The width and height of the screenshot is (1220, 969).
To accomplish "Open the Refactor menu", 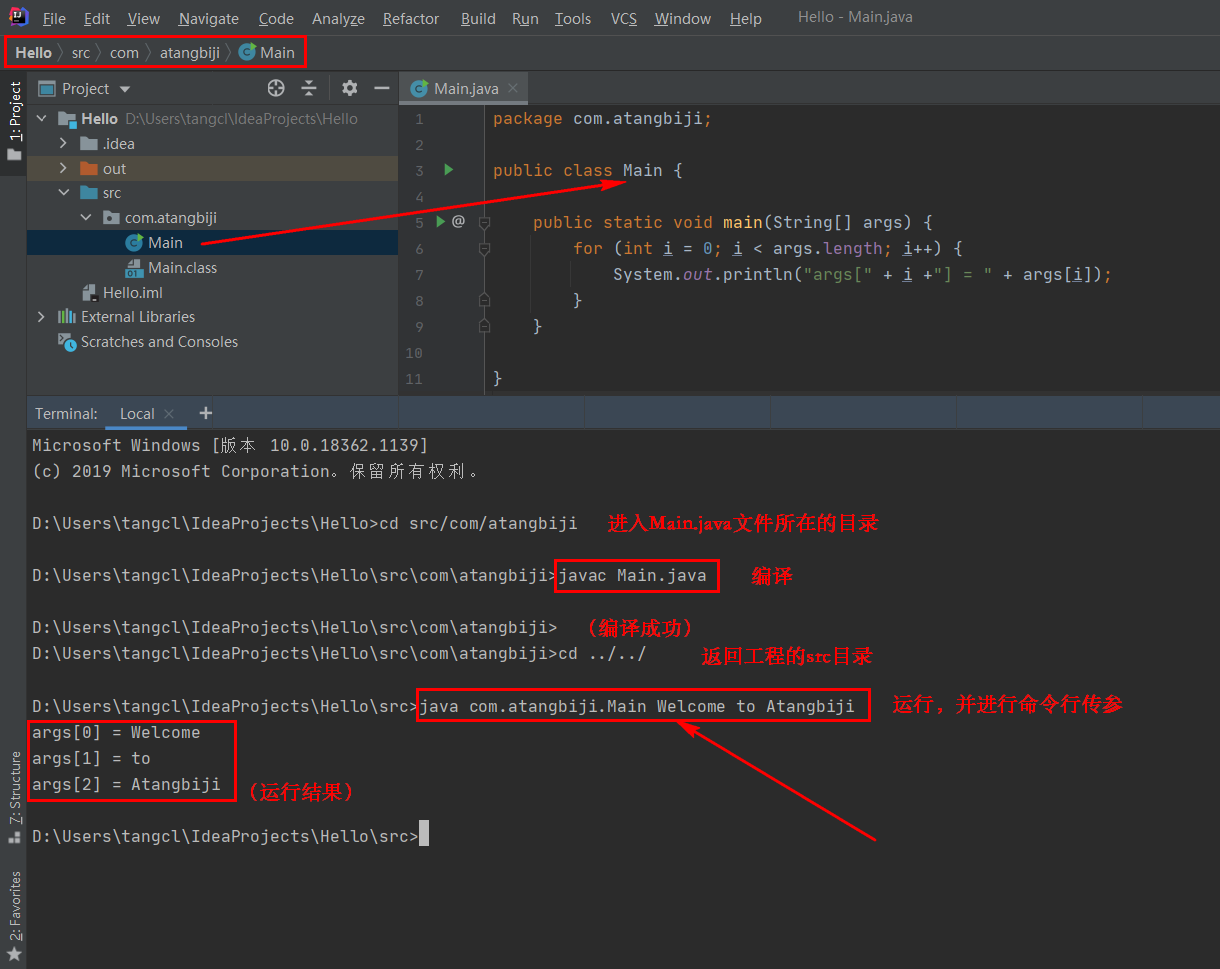I will click(410, 19).
